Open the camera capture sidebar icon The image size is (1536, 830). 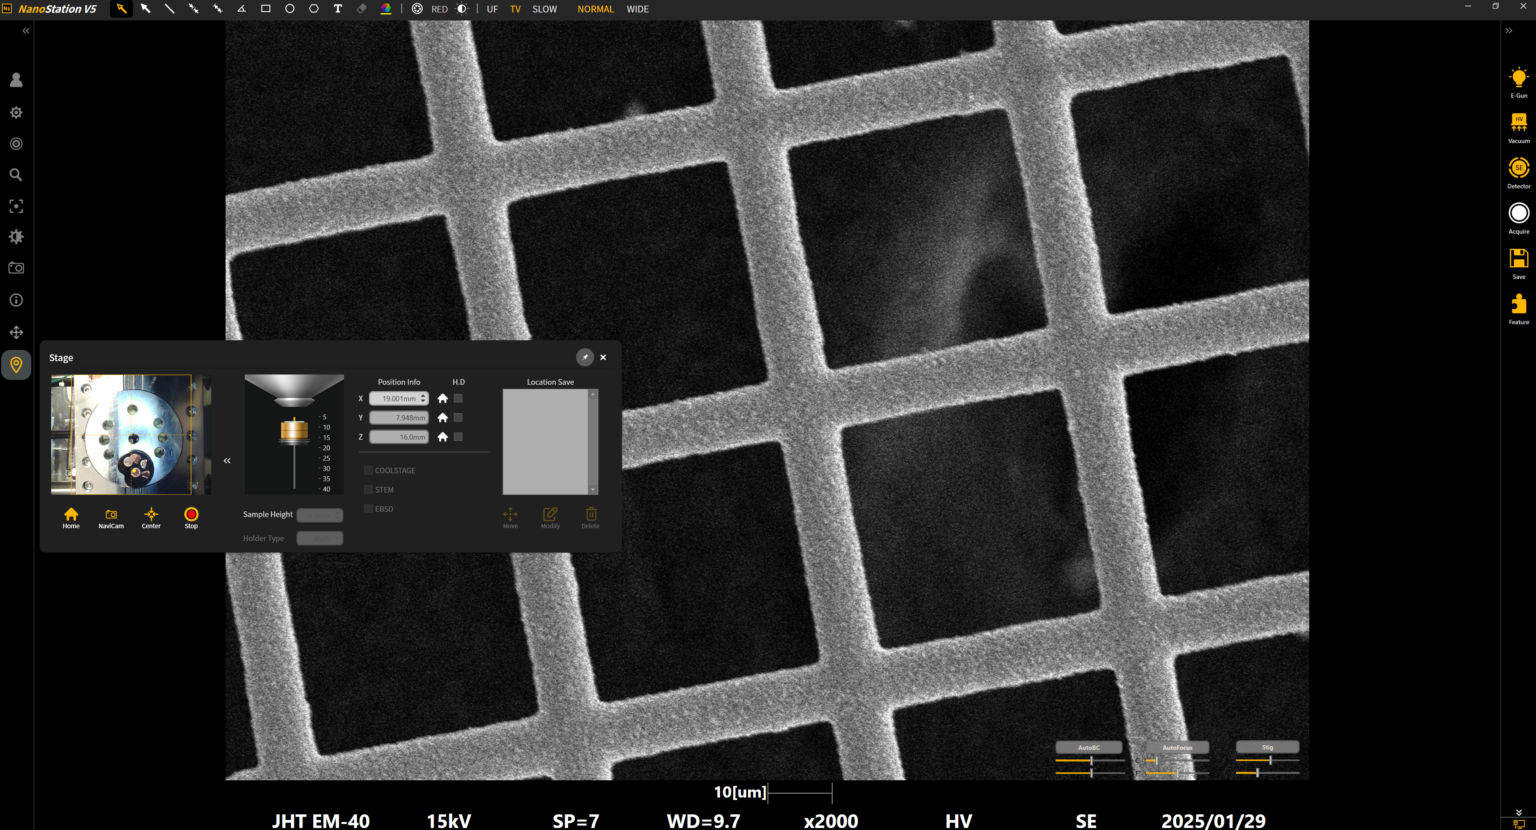pos(16,268)
